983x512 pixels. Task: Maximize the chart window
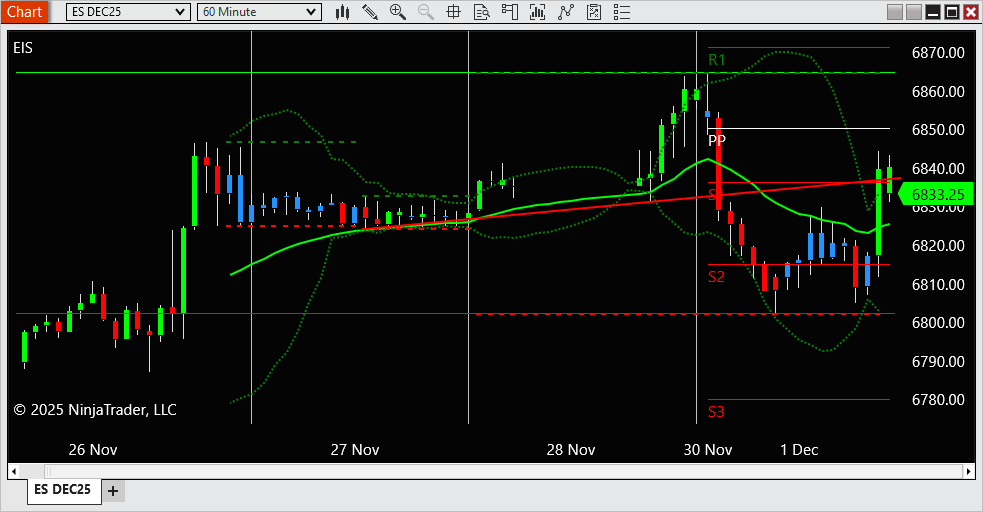(952, 12)
